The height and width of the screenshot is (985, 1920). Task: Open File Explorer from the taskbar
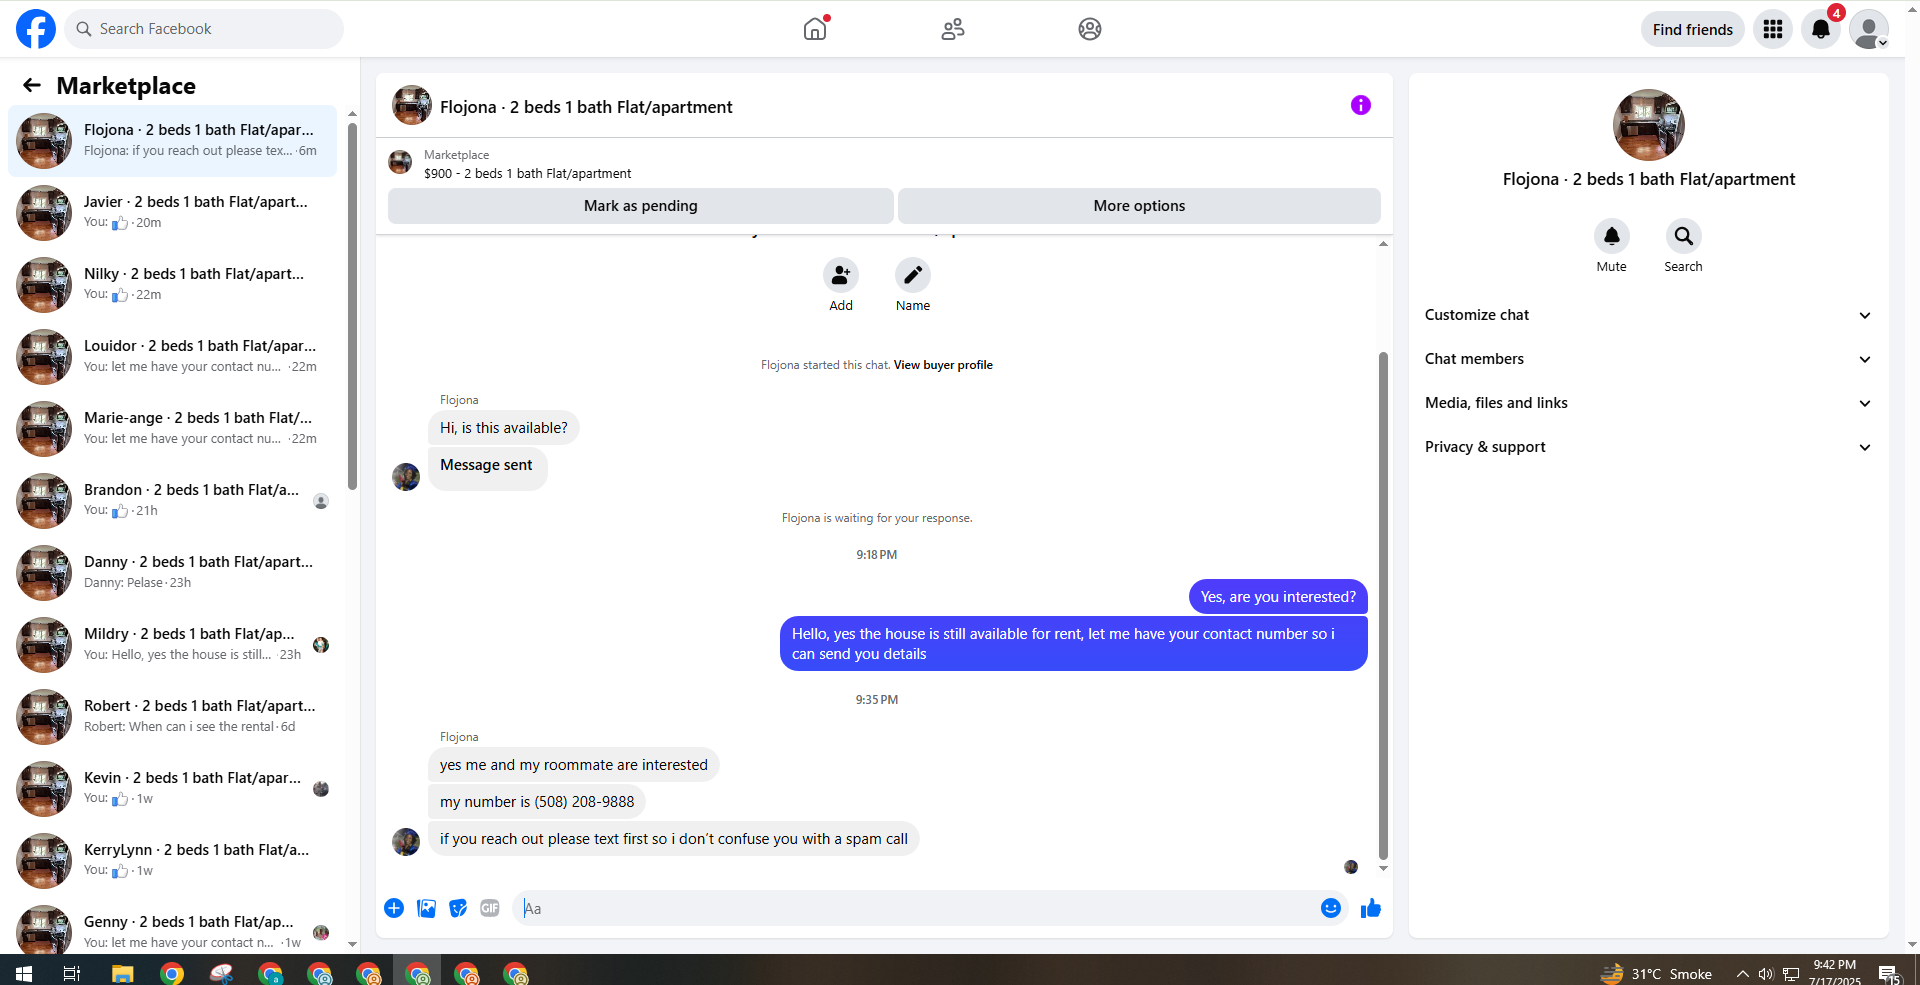(x=122, y=973)
